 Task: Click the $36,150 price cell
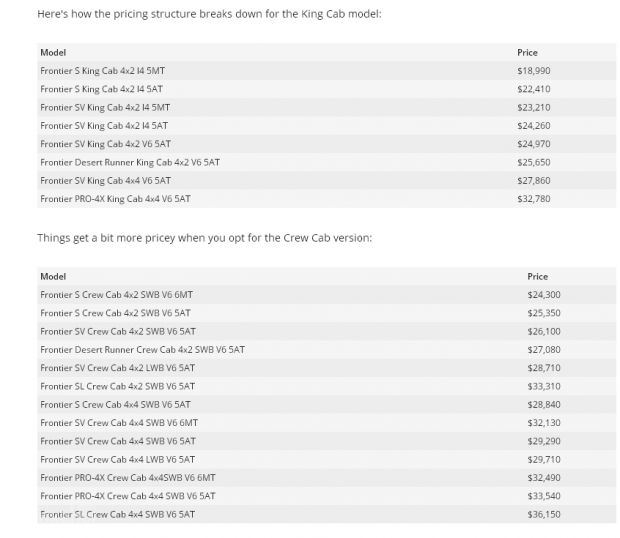pos(543,514)
